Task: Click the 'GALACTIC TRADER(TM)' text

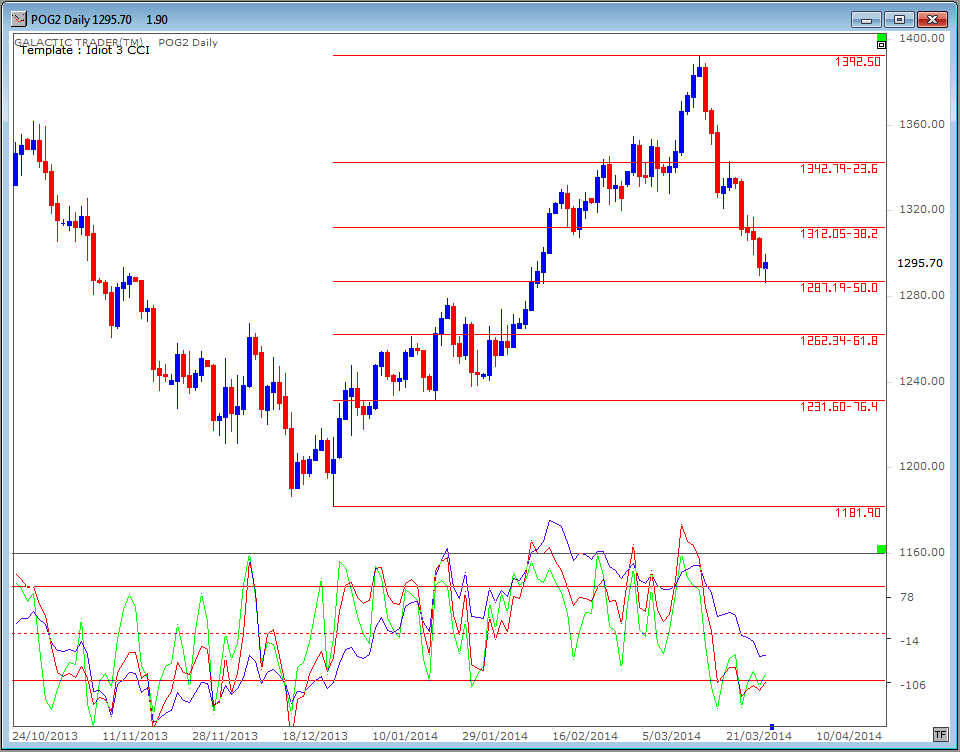Action: [x=78, y=42]
